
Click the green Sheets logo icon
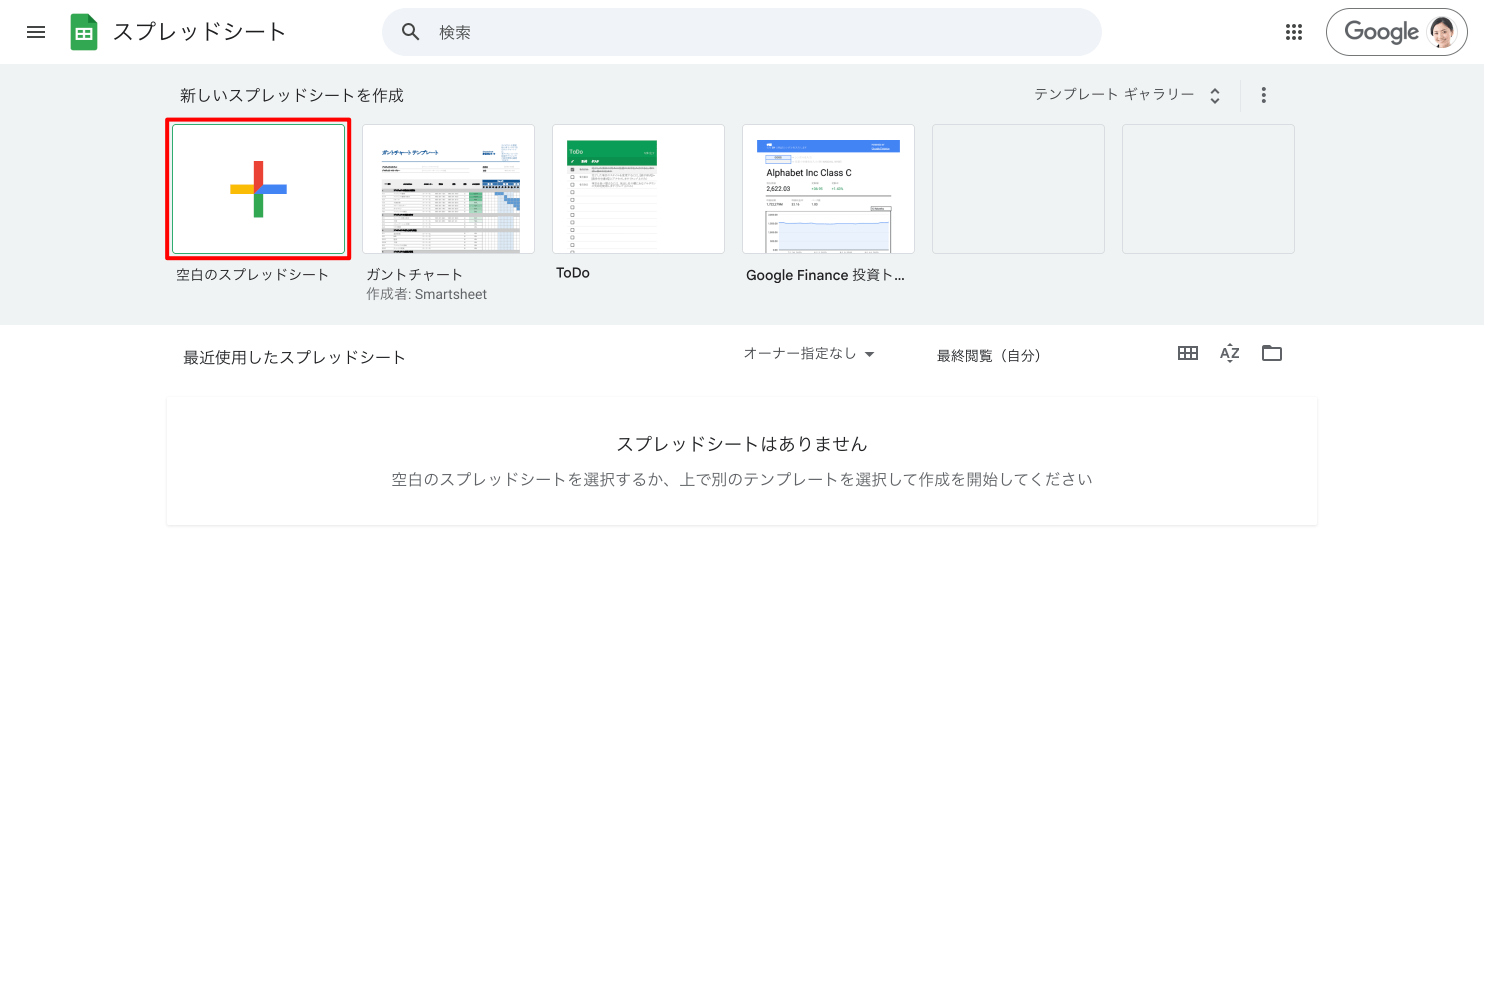pyautogui.click(x=84, y=32)
